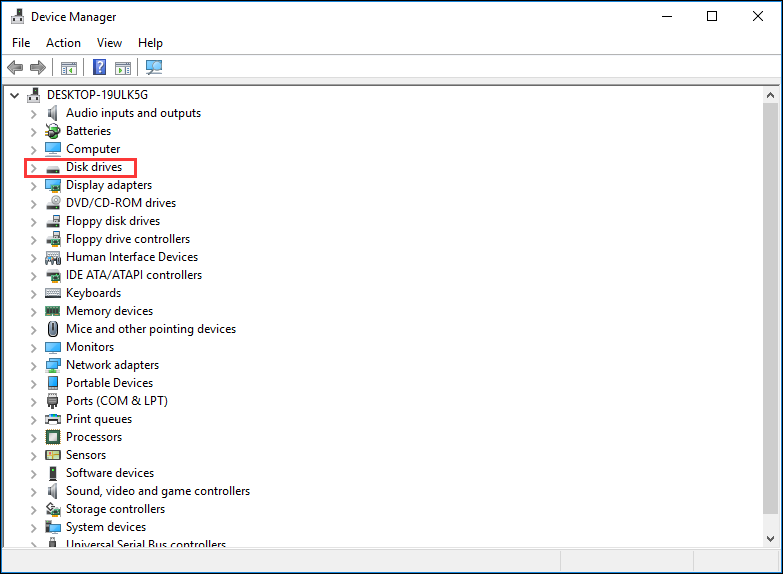The width and height of the screenshot is (783, 574).
Task: Expand the Network adapters category
Action: click(33, 366)
